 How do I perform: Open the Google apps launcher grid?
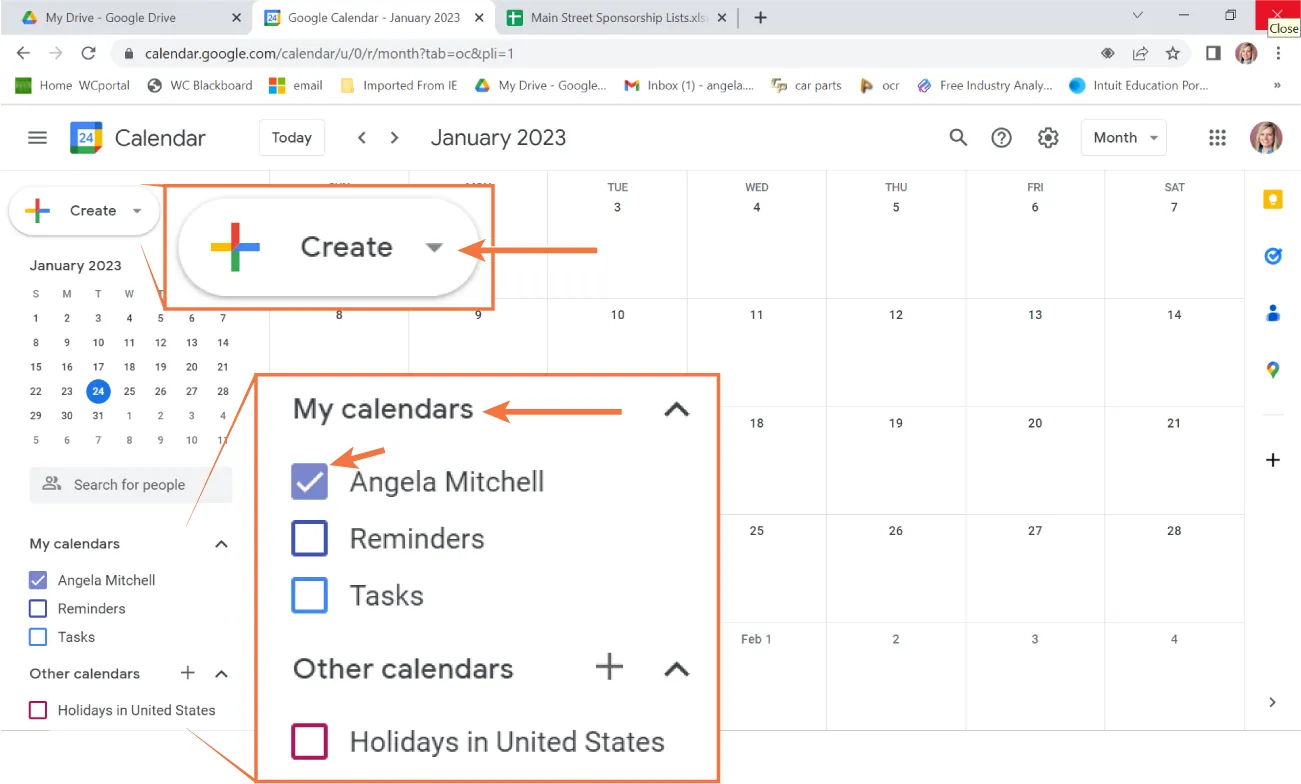pyautogui.click(x=1217, y=137)
